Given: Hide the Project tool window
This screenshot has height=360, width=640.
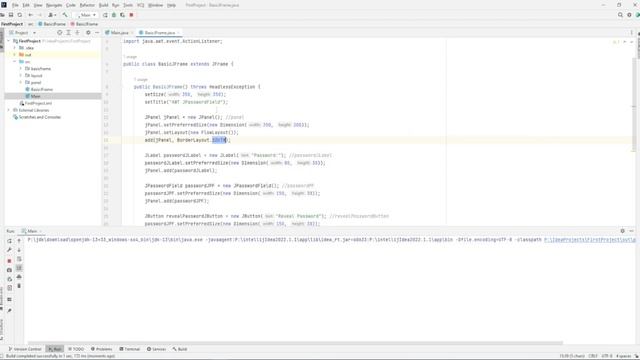Looking at the screenshot, I should coord(97,33).
